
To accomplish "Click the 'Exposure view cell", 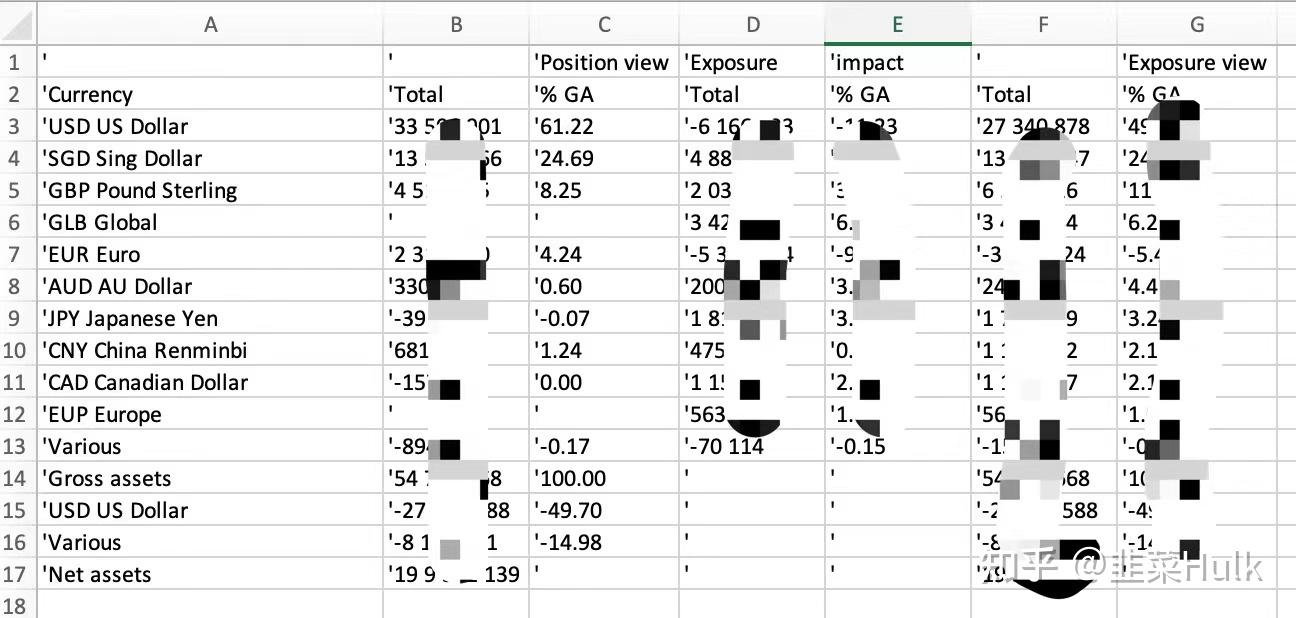I will click(x=1196, y=62).
